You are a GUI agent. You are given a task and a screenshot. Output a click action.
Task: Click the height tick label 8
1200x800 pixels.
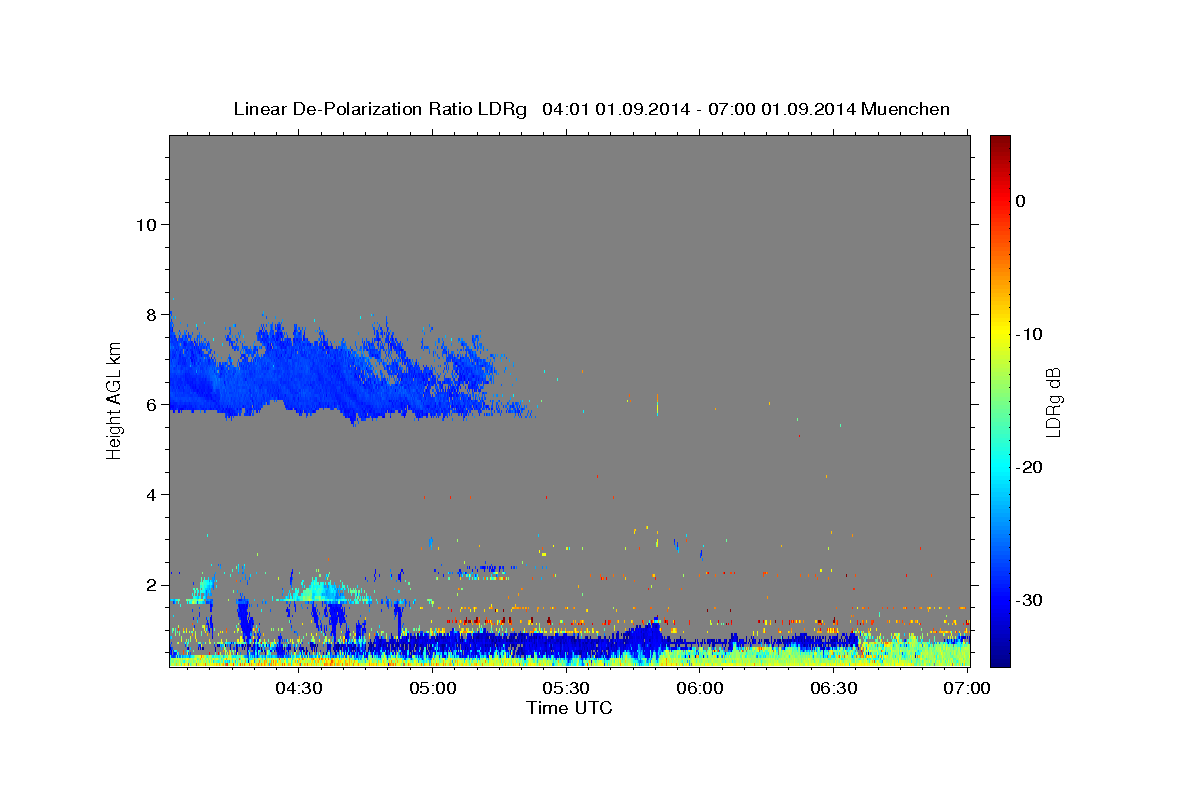click(151, 315)
